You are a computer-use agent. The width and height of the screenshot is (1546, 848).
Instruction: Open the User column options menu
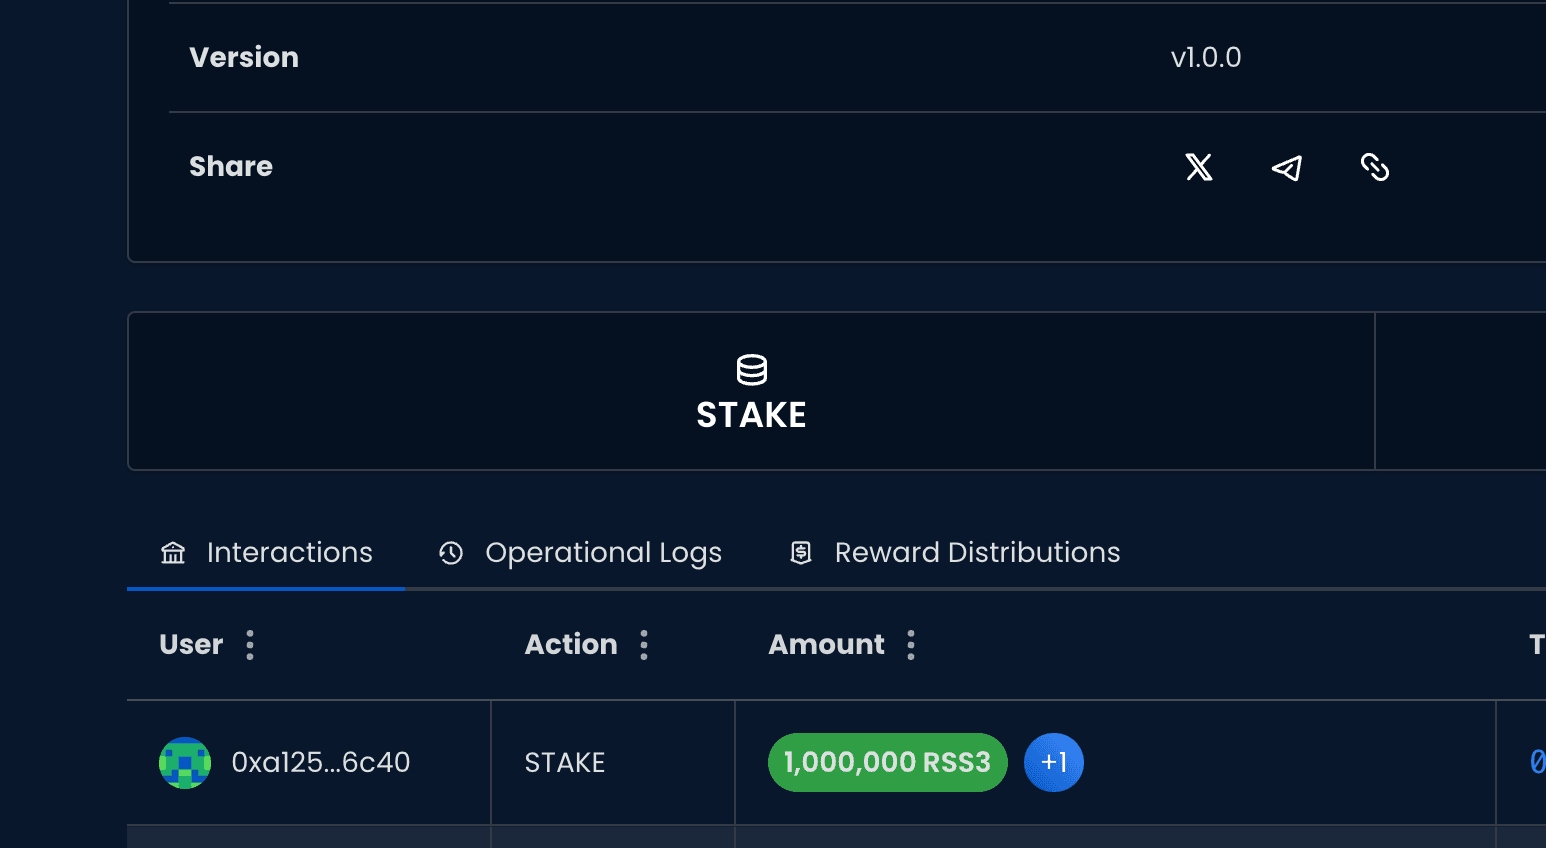point(250,645)
